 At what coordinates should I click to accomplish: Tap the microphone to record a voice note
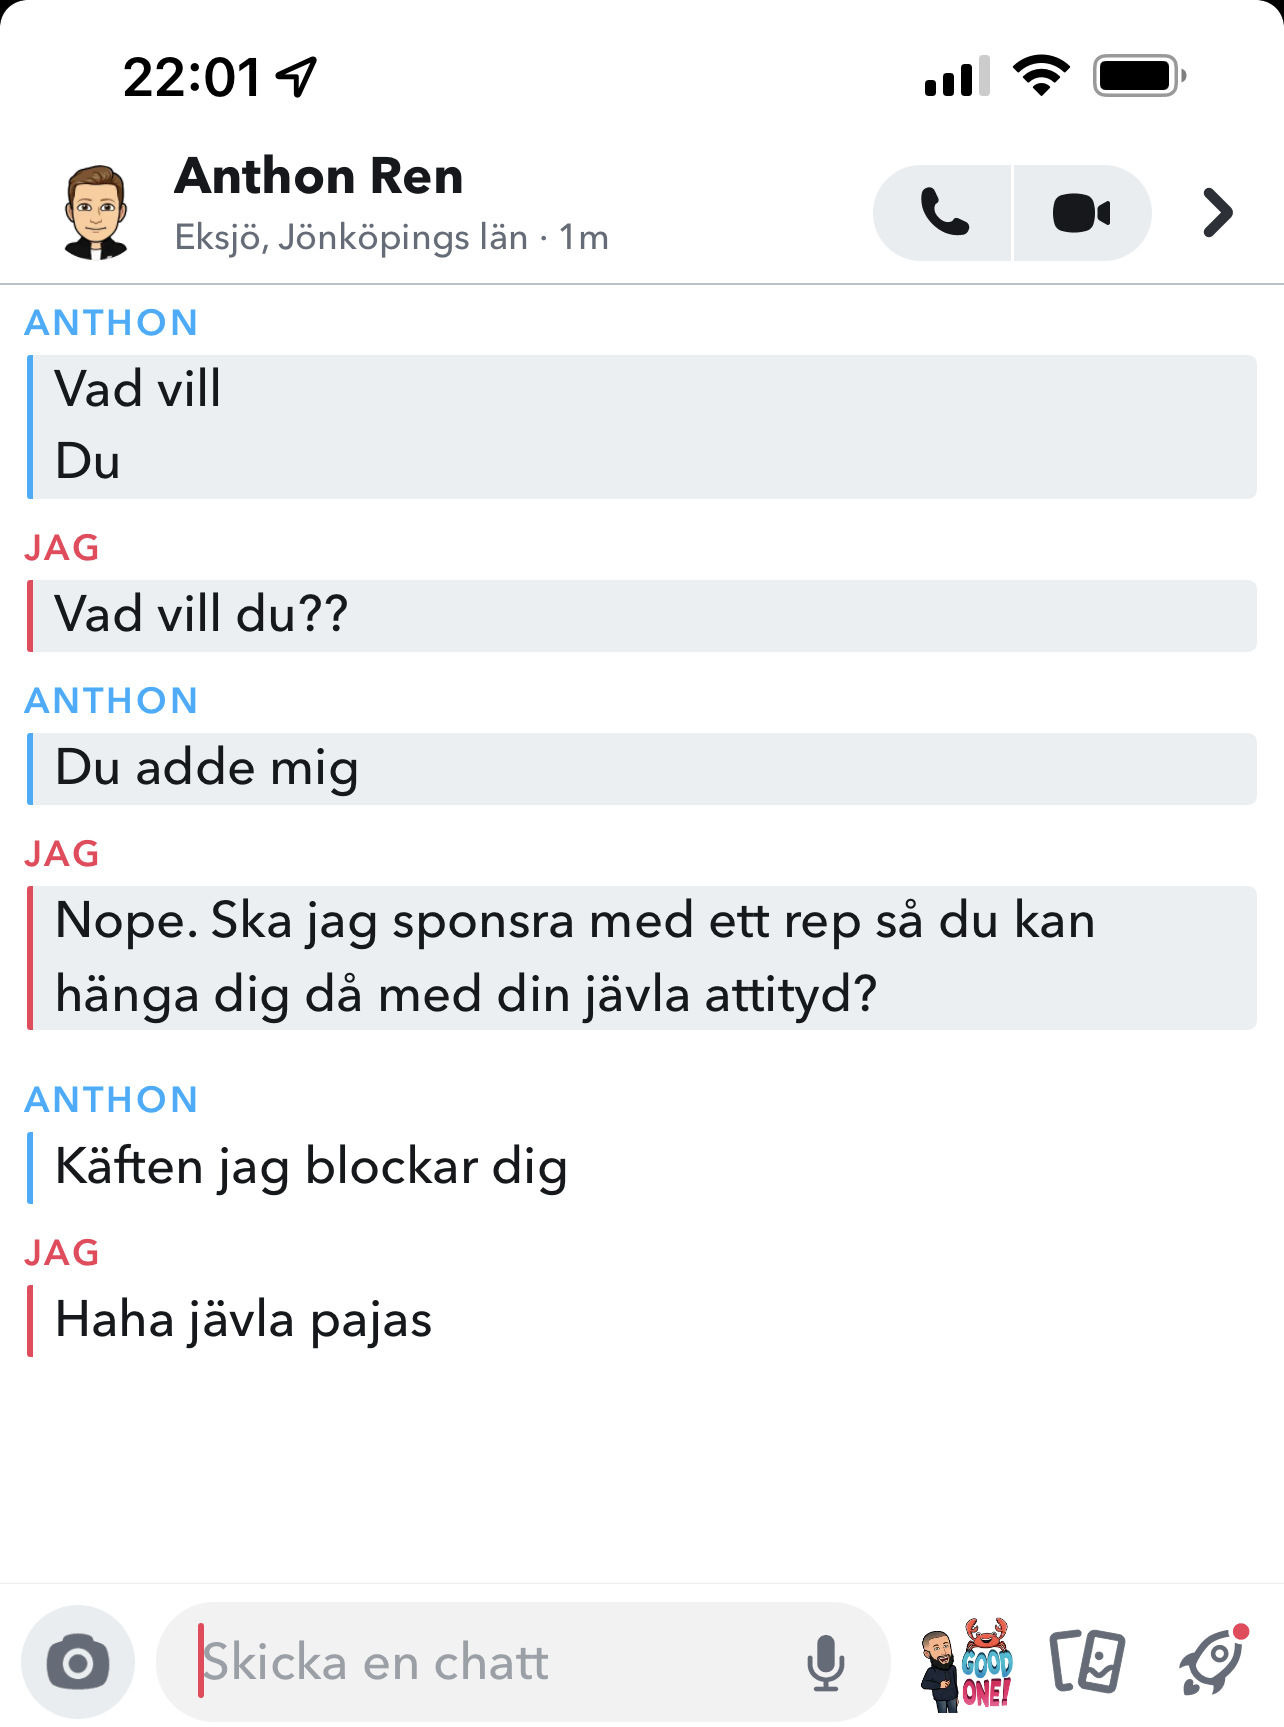[826, 1663]
